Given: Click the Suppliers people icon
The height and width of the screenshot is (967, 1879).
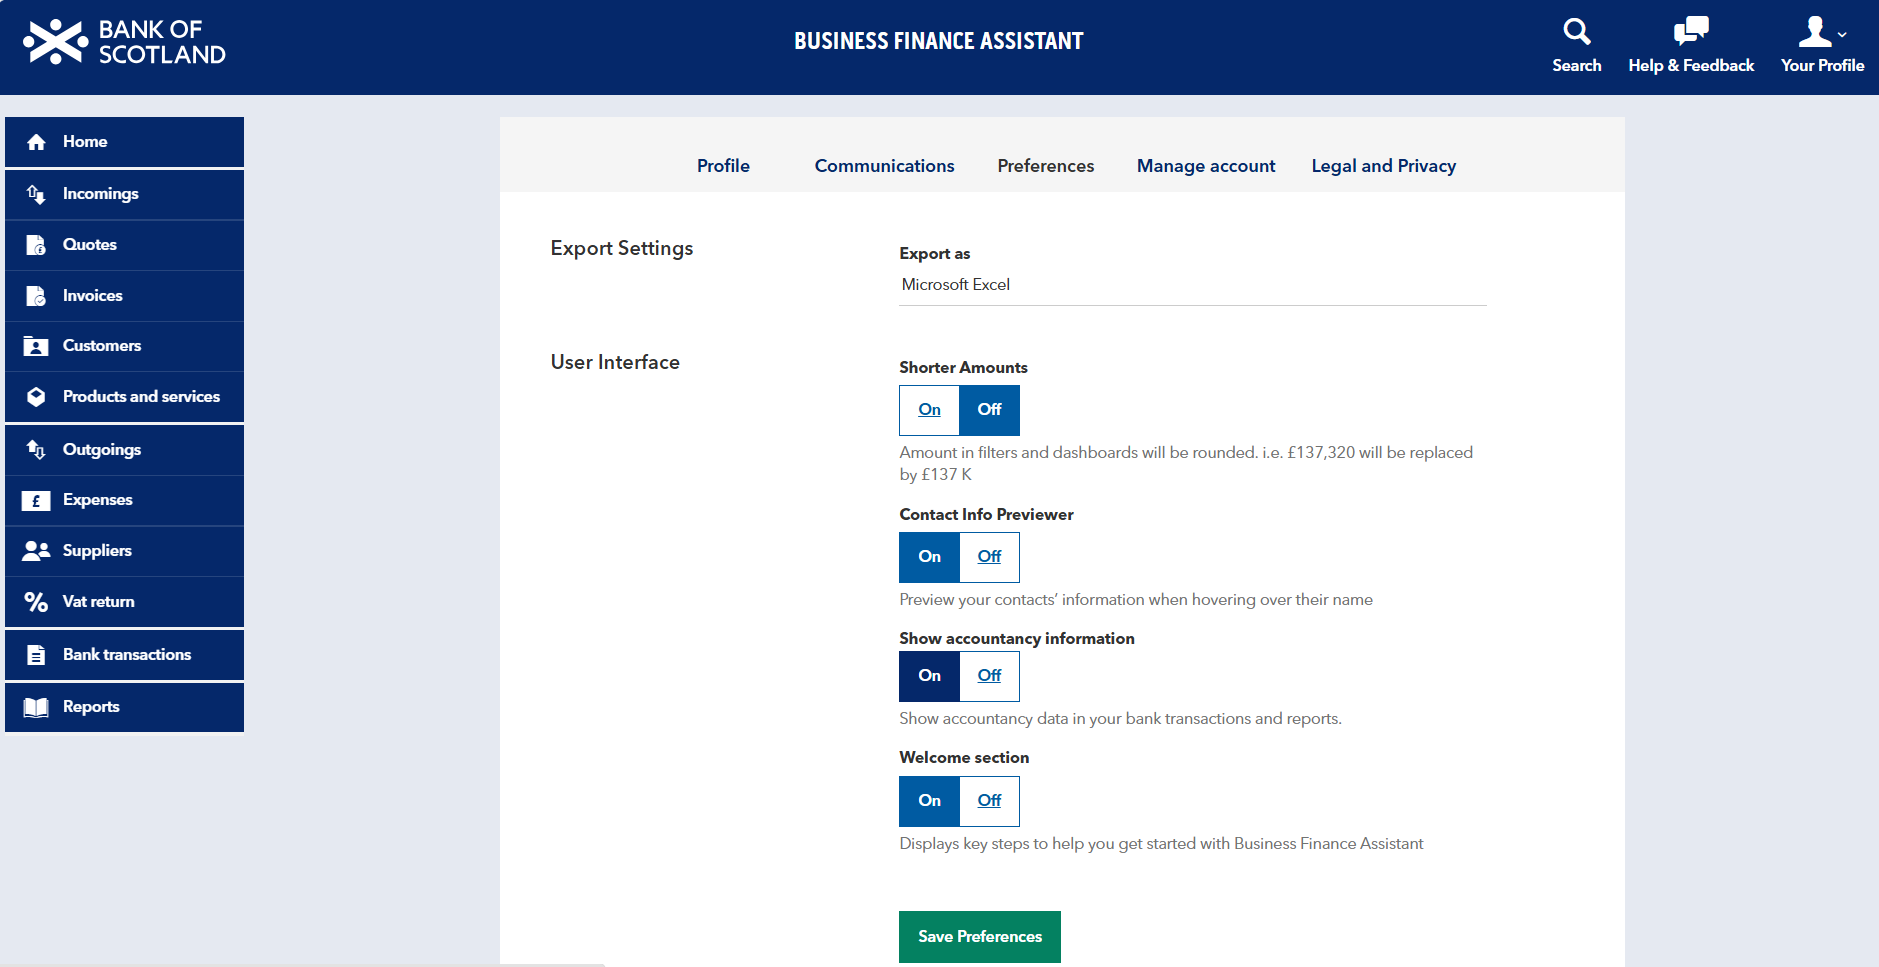Looking at the screenshot, I should pos(36,551).
